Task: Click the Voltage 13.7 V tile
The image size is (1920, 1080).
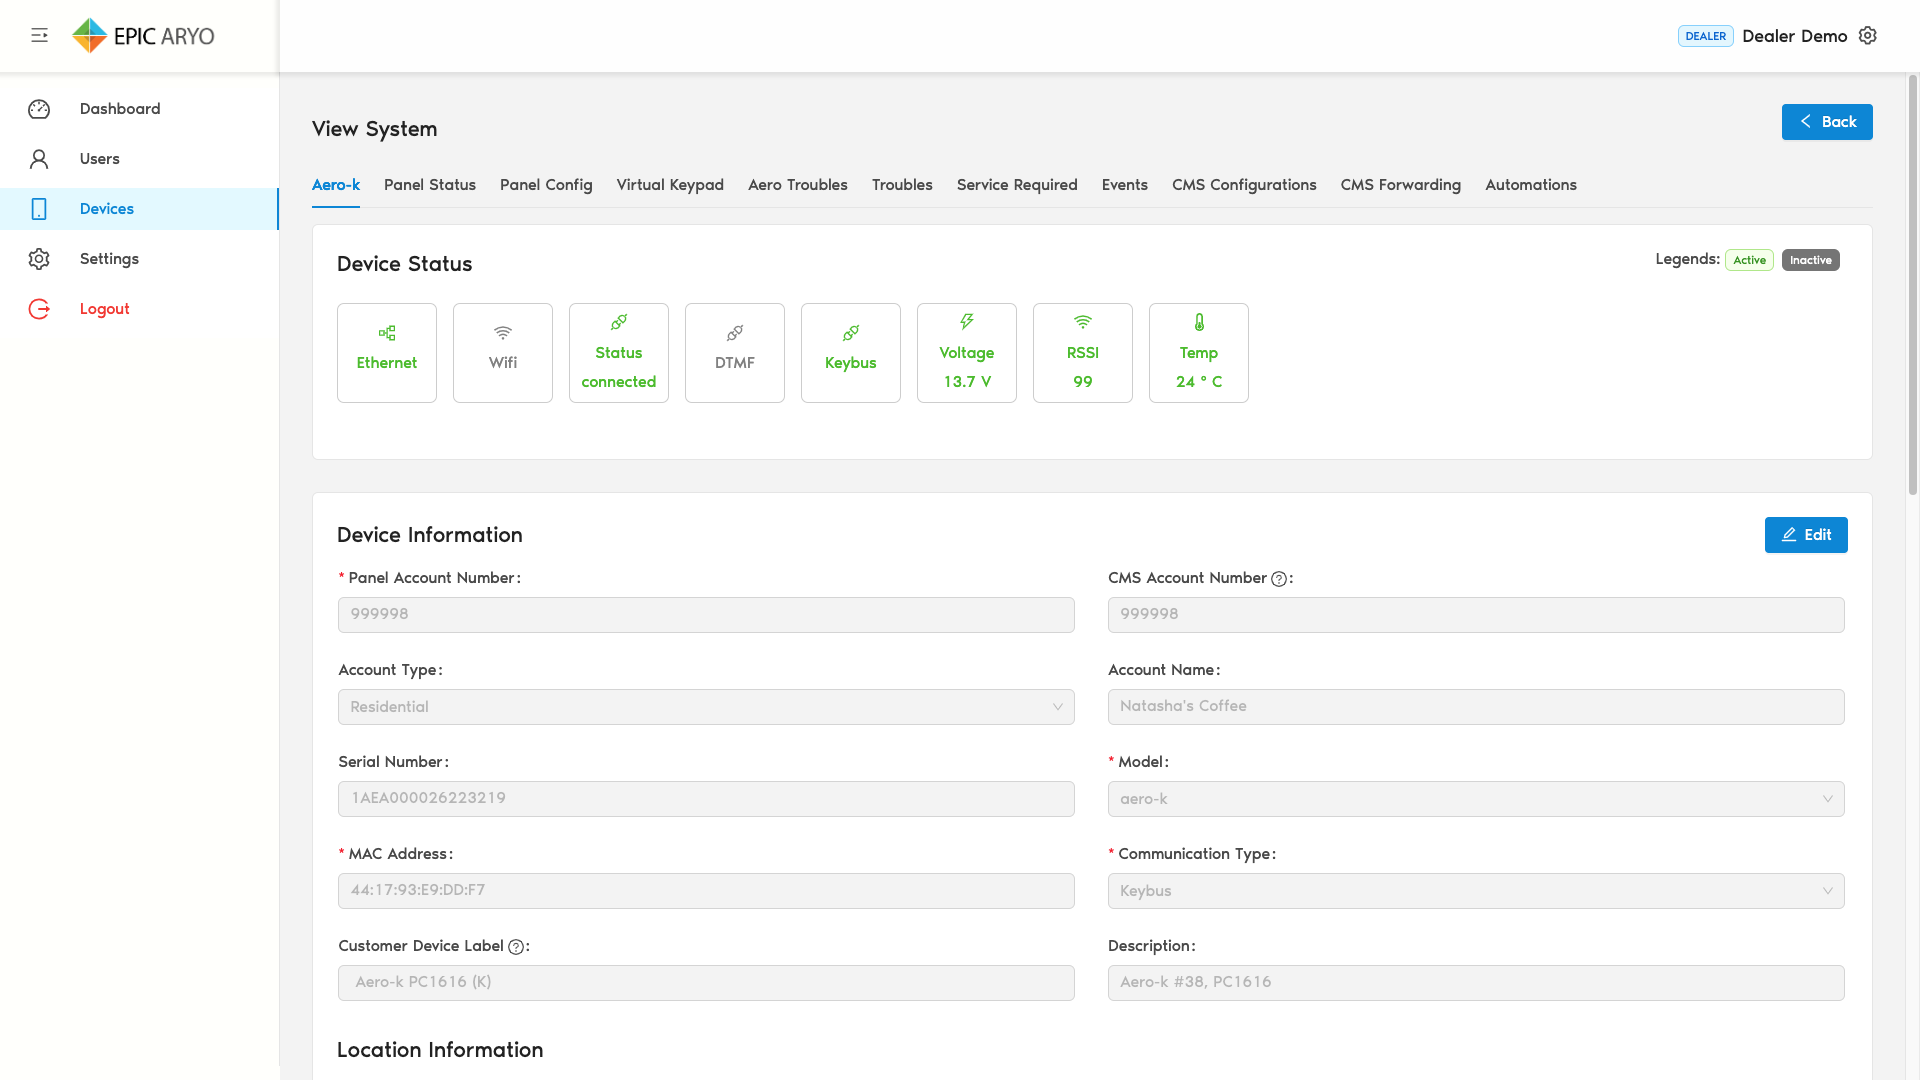Action: 967,353
